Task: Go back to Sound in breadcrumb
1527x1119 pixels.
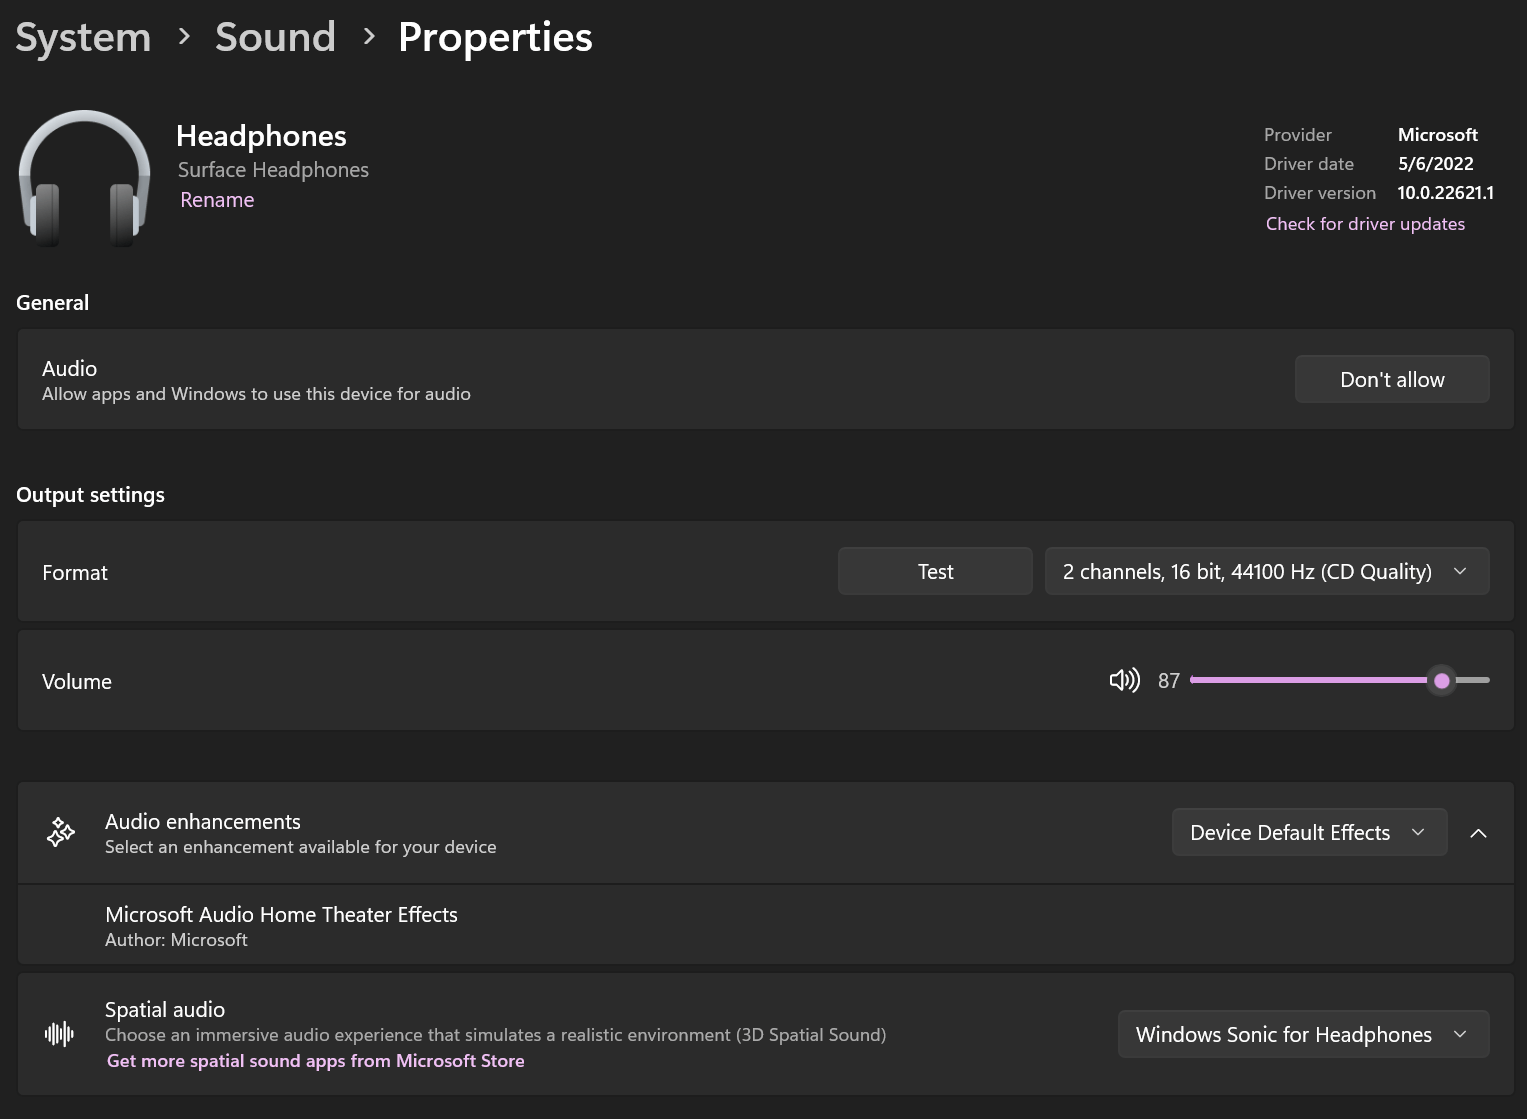Action: (x=275, y=38)
